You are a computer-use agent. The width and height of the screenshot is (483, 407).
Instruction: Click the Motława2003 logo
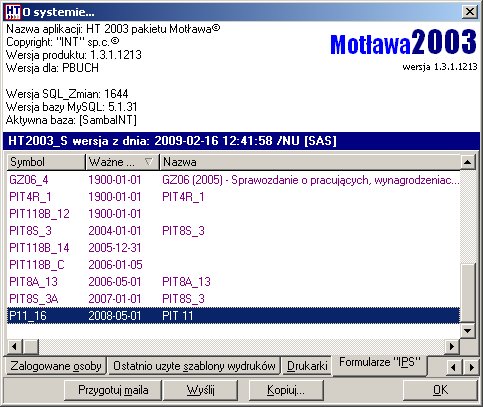403,43
